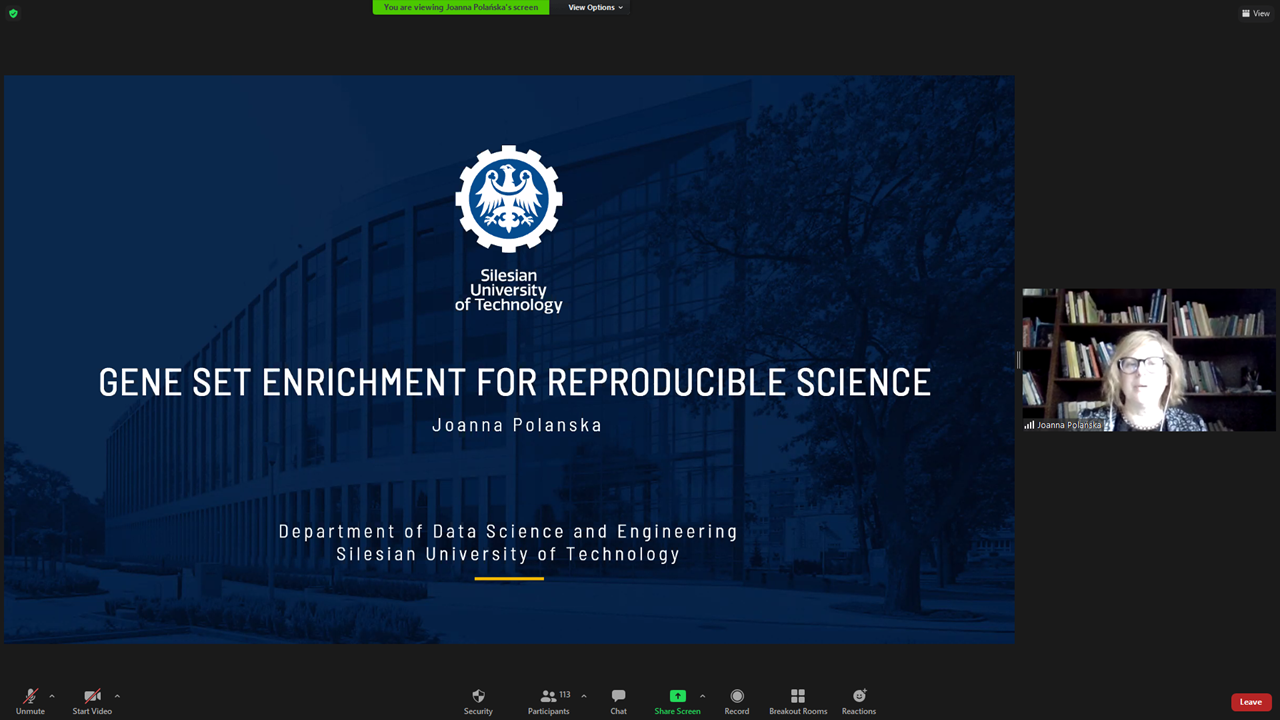Expand video options arrow beside Start Video

(117, 696)
